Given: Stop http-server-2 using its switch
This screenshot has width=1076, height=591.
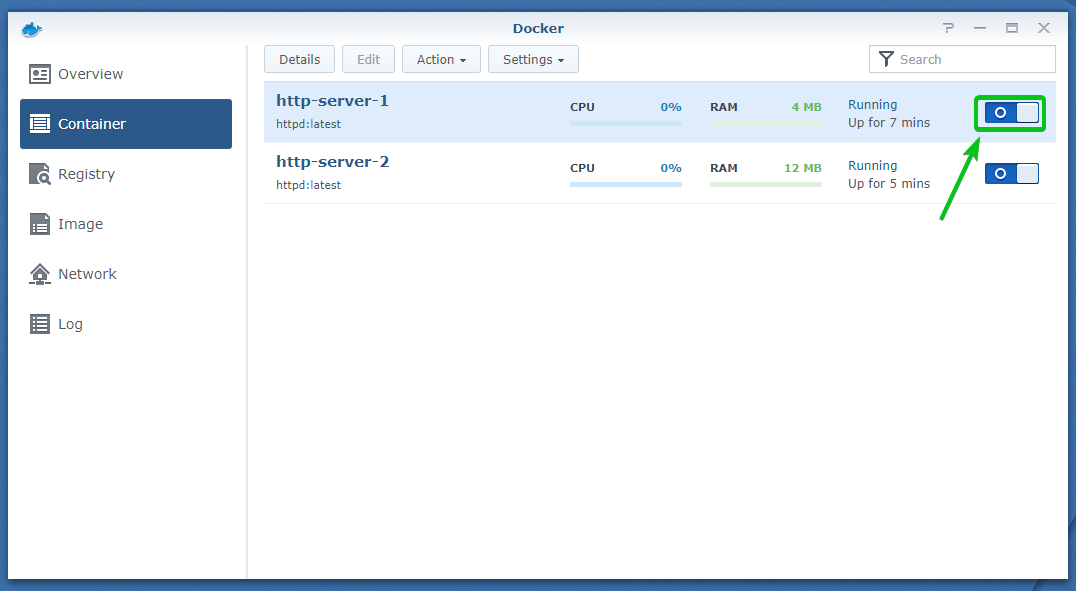Looking at the screenshot, I should pyautogui.click(x=1011, y=174).
